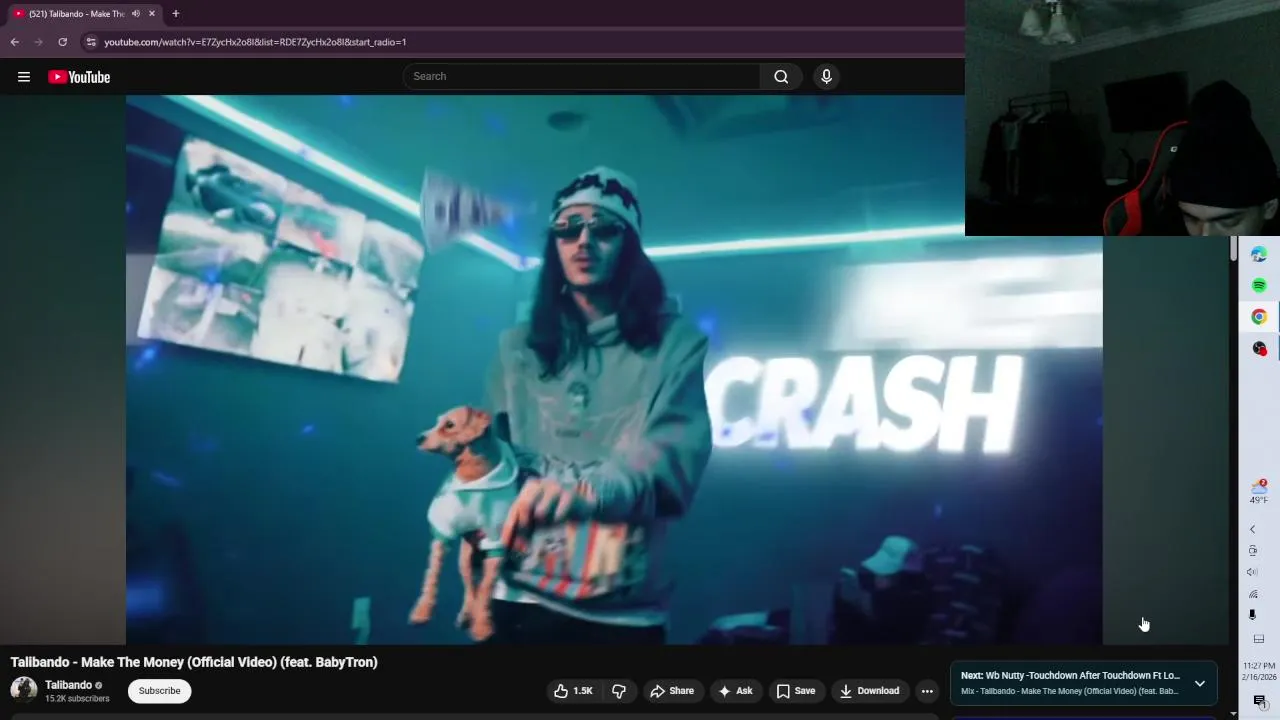Select Chrome in the taskbar
This screenshot has width=1280, height=720.
pyautogui.click(x=1259, y=317)
